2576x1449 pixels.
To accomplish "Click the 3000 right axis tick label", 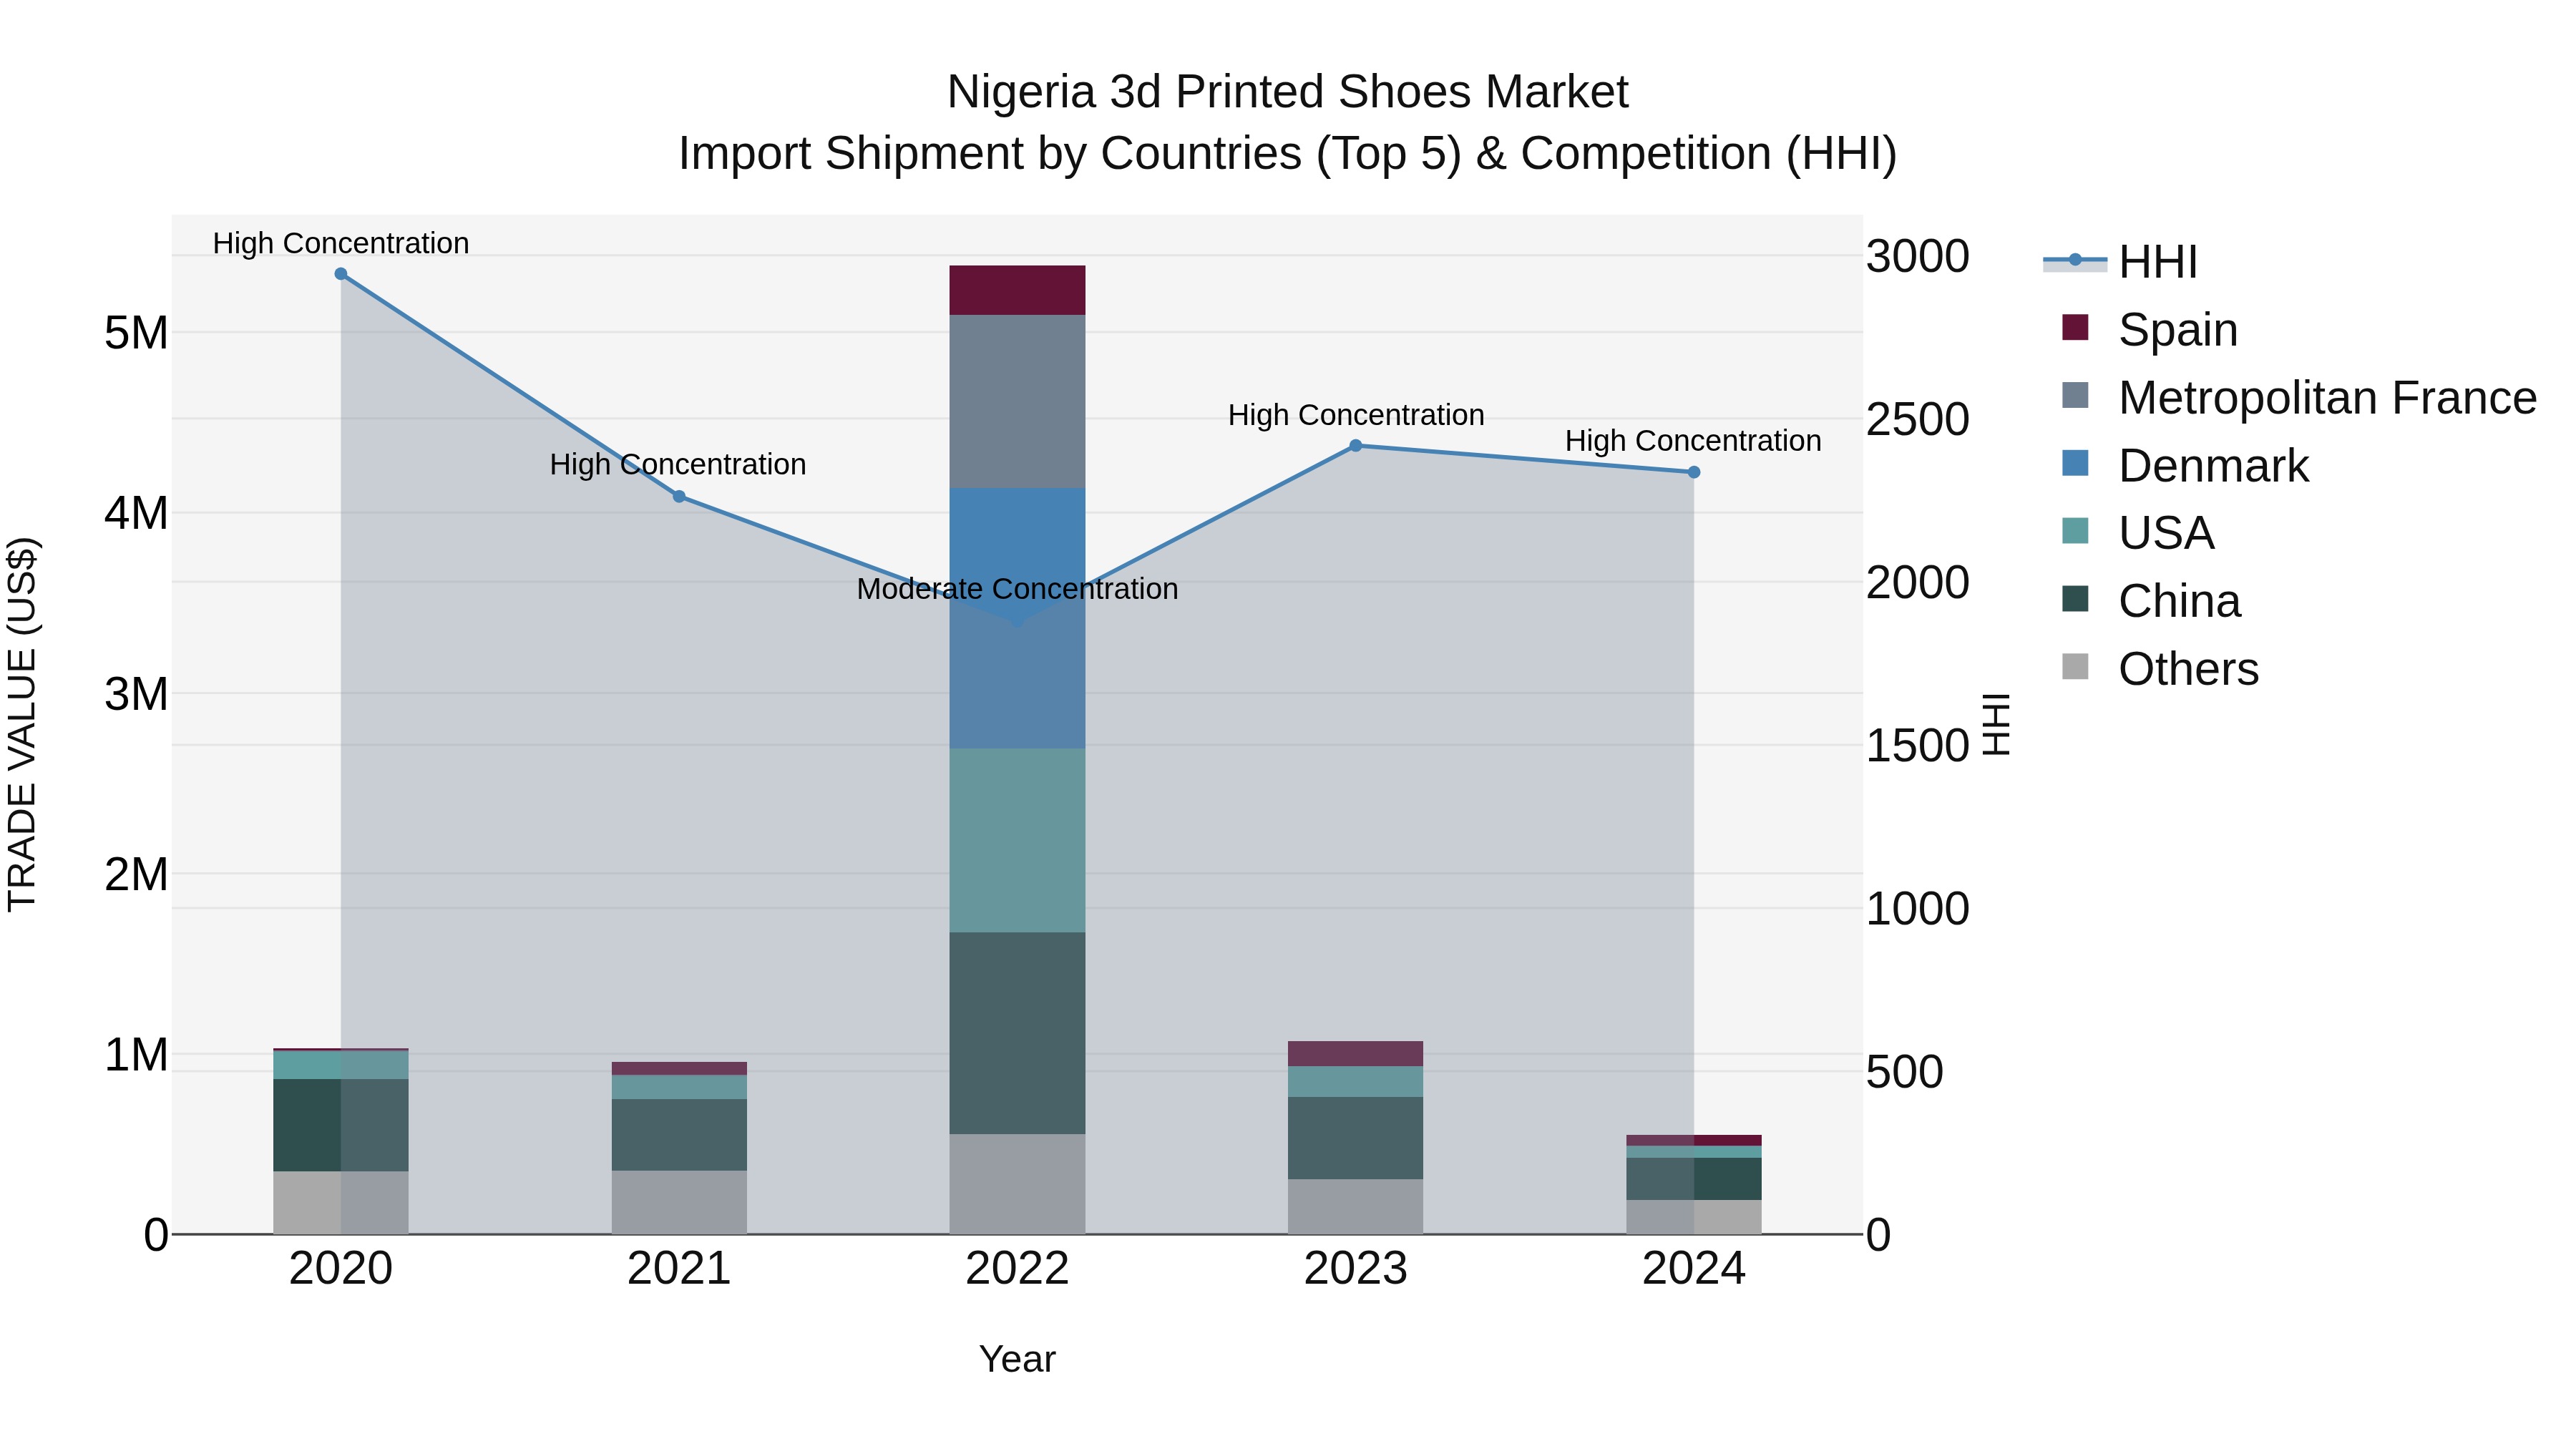I will click(x=1918, y=256).
